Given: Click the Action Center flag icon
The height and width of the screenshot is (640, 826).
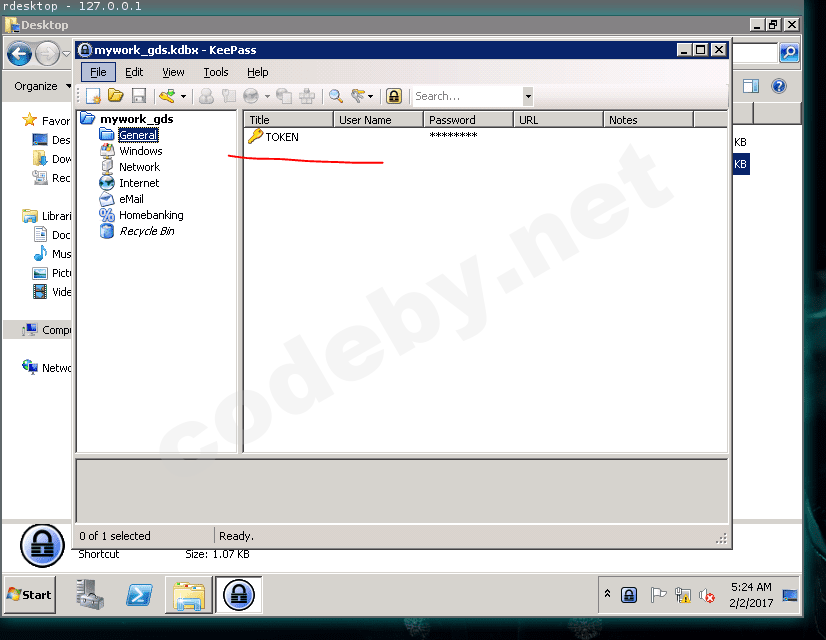Looking at the screenshot, I should click(658, 595).
